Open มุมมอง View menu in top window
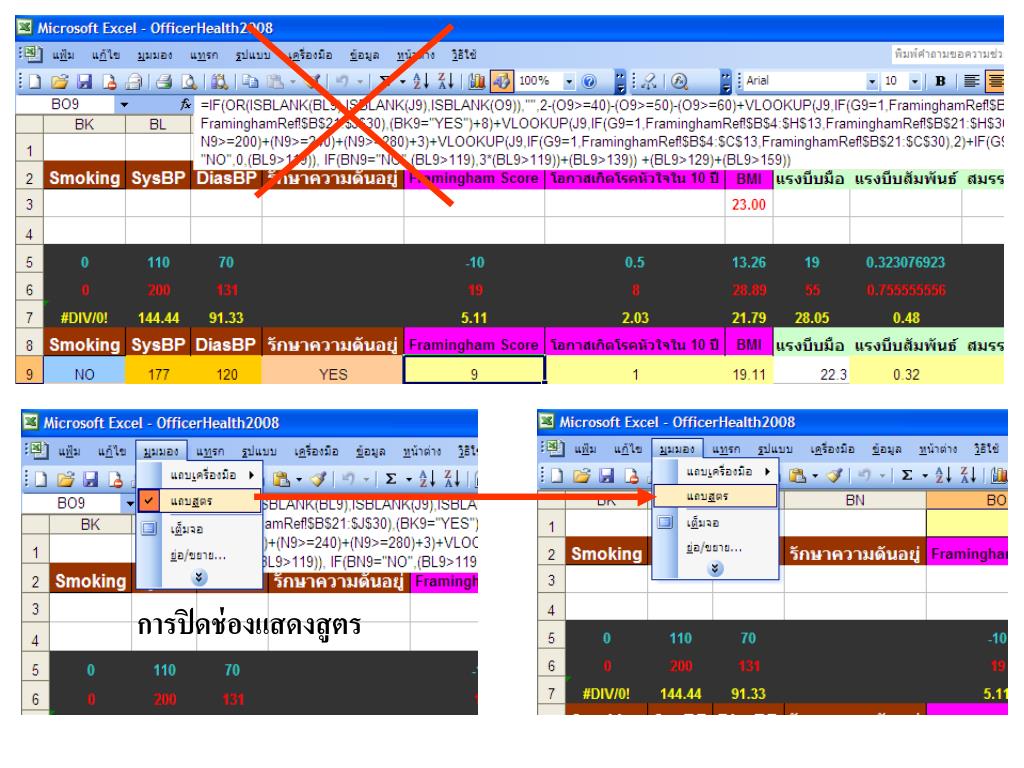This screenshot has width=1024, height=768. 155,55
